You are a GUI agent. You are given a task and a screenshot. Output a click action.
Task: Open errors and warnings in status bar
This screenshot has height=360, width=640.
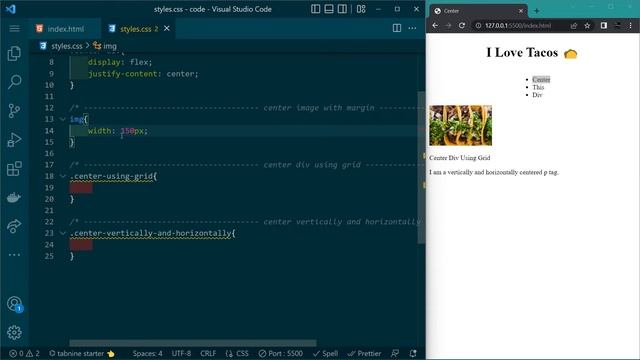[x=24, y=353]
